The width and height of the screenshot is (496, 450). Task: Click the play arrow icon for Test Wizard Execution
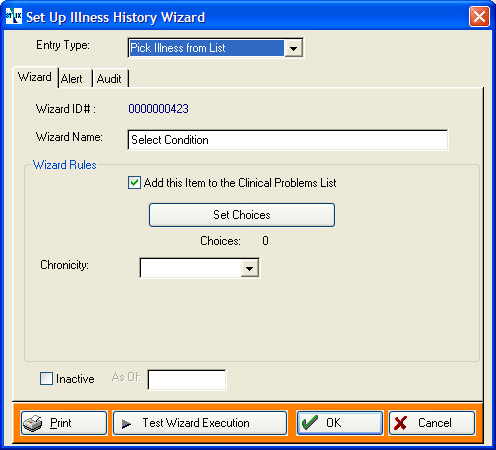[x=126, y=424]
